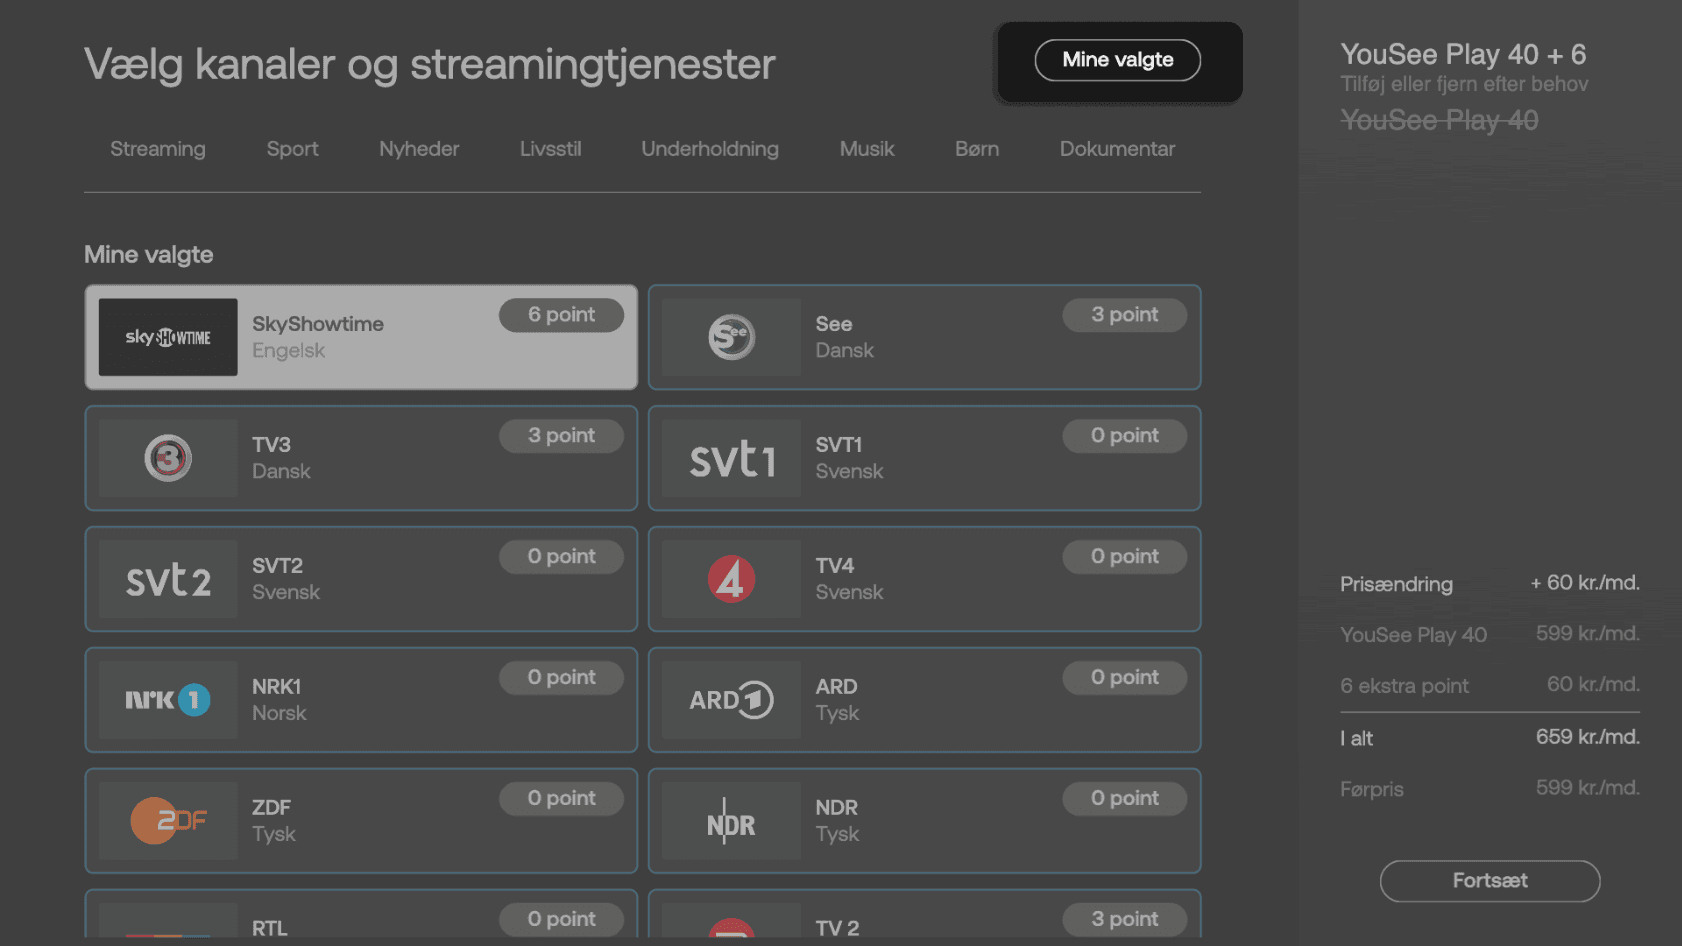The height and width of the screenshot is (946, 1682).
Task: Select the RTL channel card
Action: click(x=361, y=916)
